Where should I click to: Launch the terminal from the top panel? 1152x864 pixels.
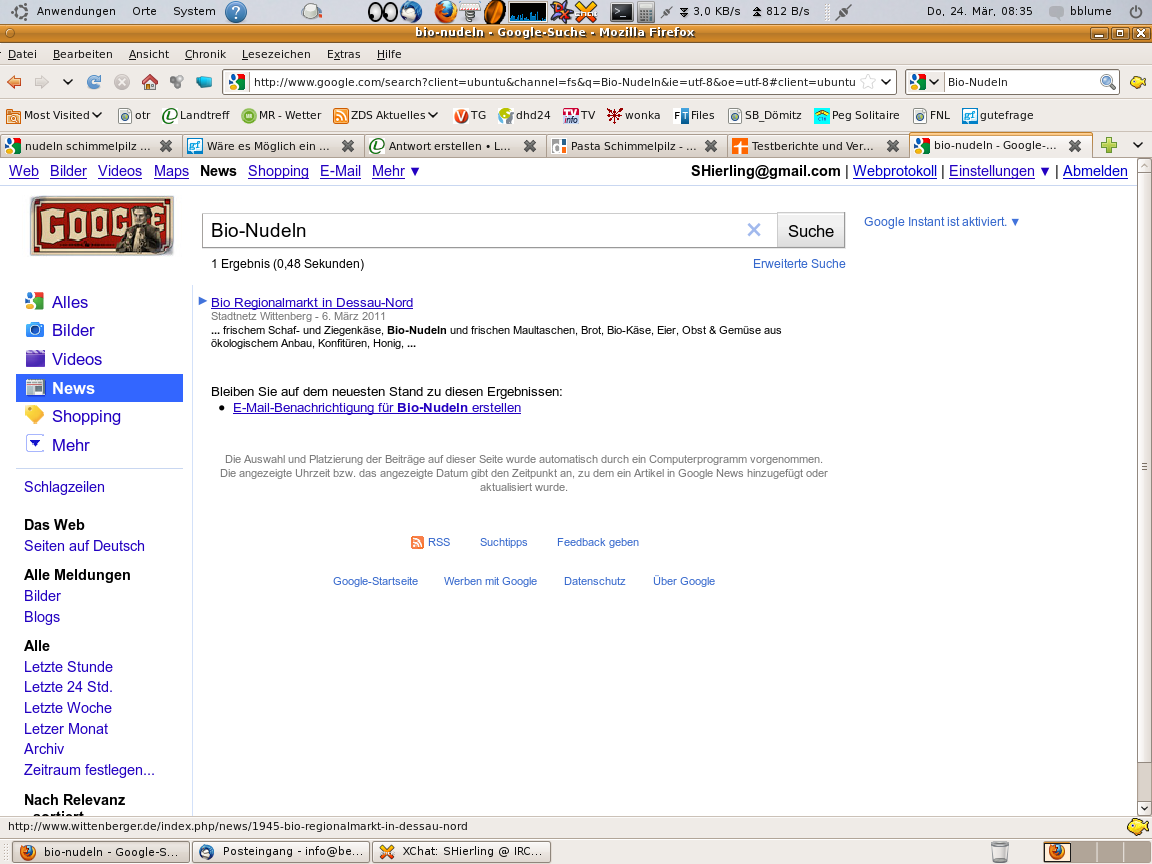621,12
